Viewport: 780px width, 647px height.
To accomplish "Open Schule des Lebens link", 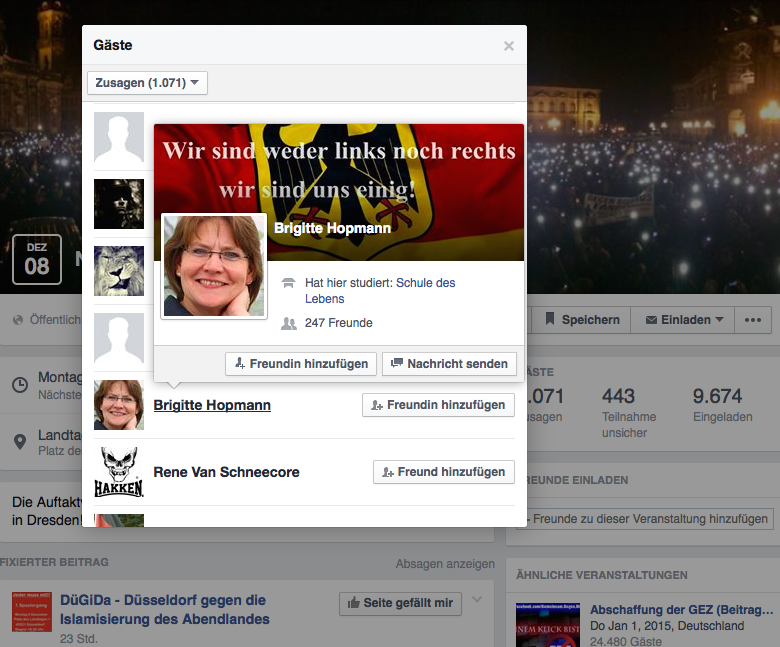I will point(380,290).
